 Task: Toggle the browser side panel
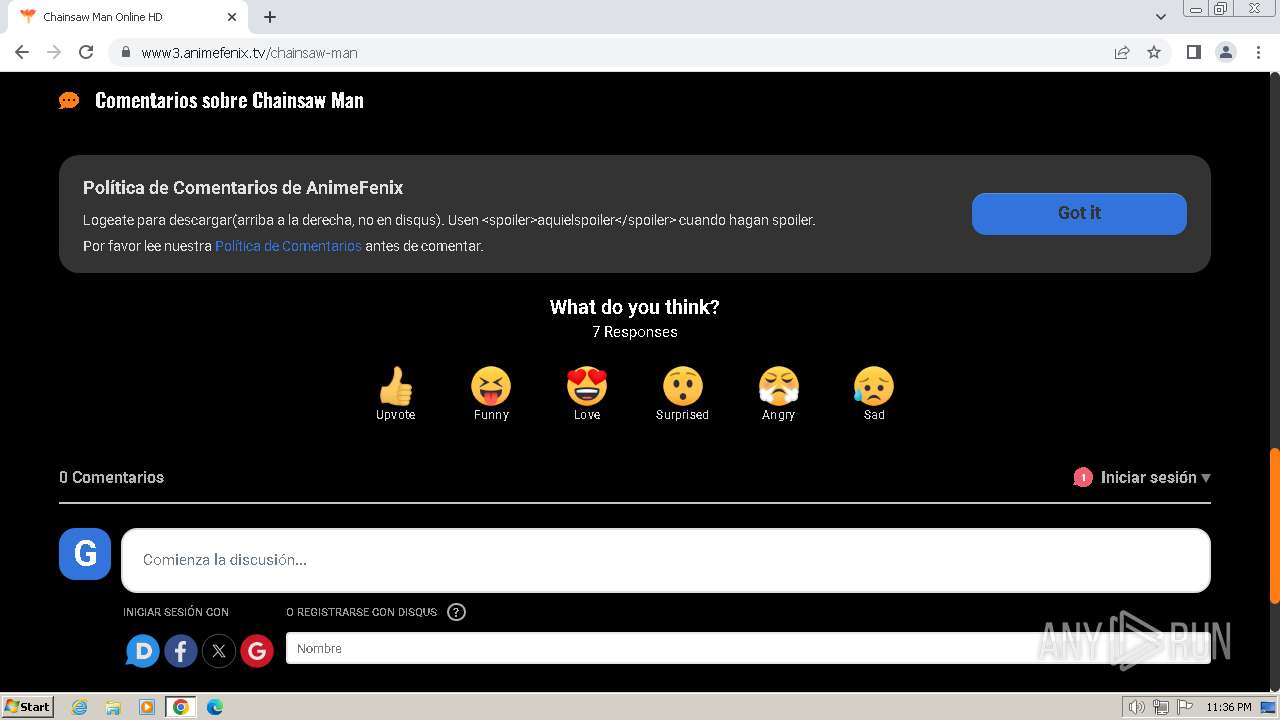(1193, 52)
